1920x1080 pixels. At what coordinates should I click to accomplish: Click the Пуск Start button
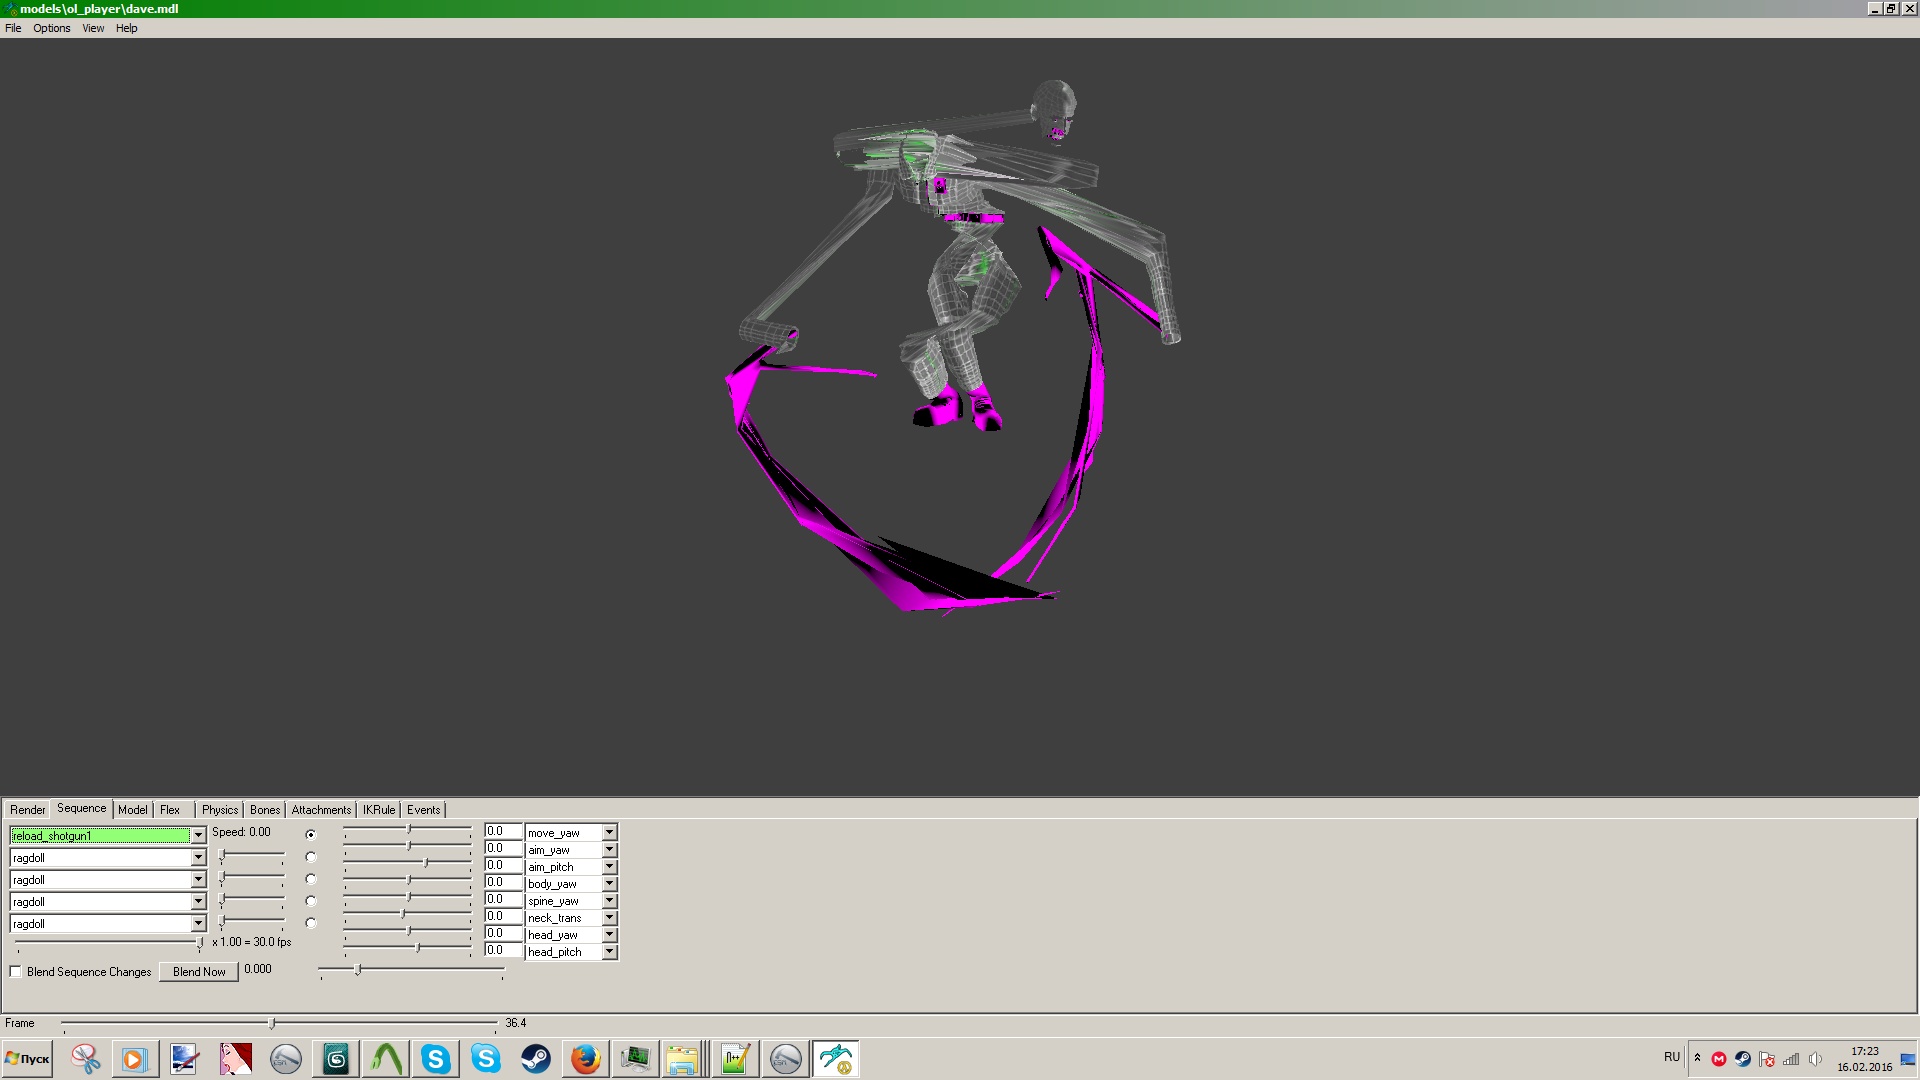(x=28, y=1059)
